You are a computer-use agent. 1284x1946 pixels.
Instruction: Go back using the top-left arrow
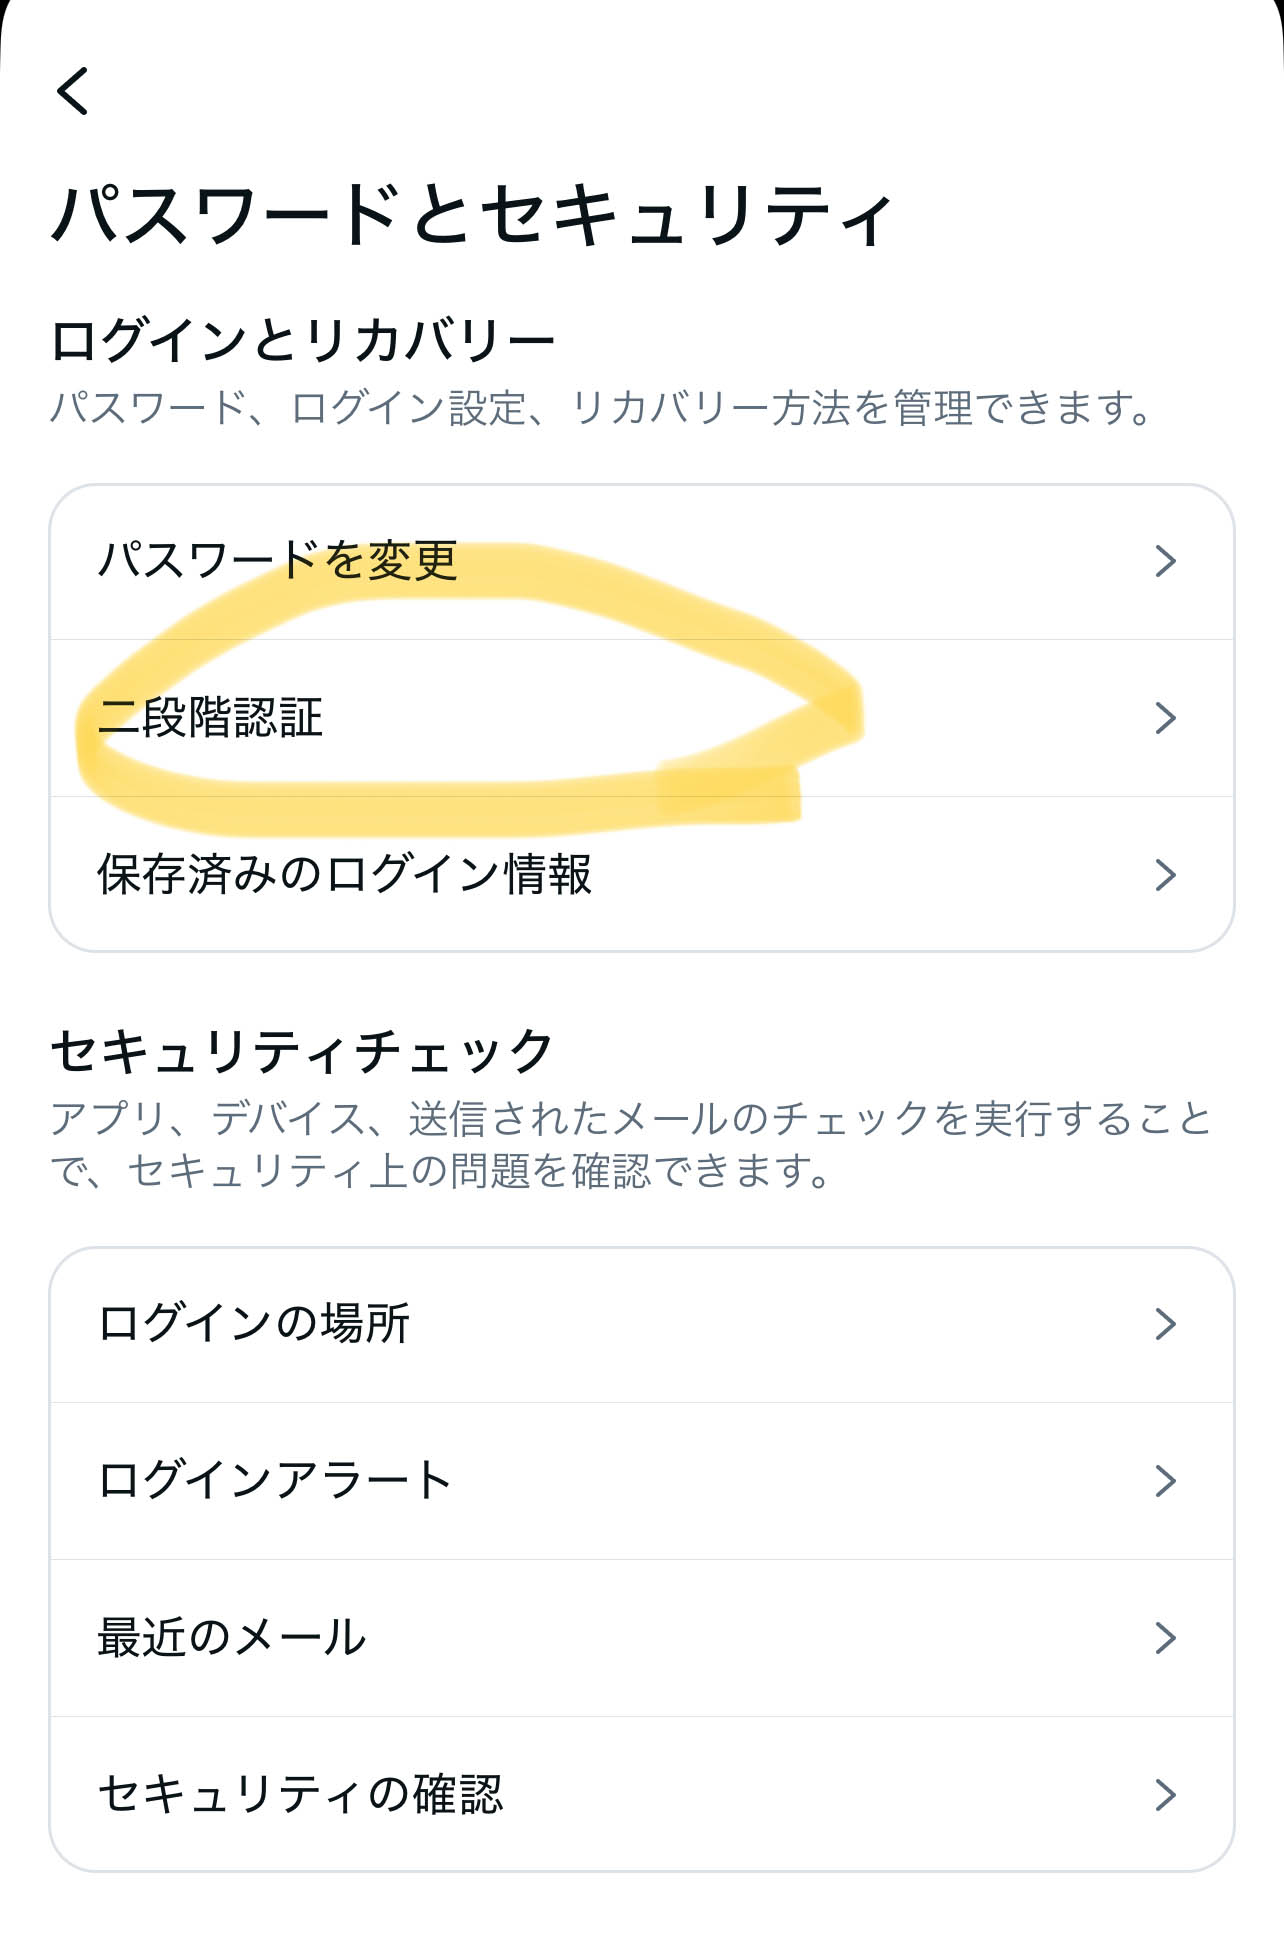pos(72,91)
